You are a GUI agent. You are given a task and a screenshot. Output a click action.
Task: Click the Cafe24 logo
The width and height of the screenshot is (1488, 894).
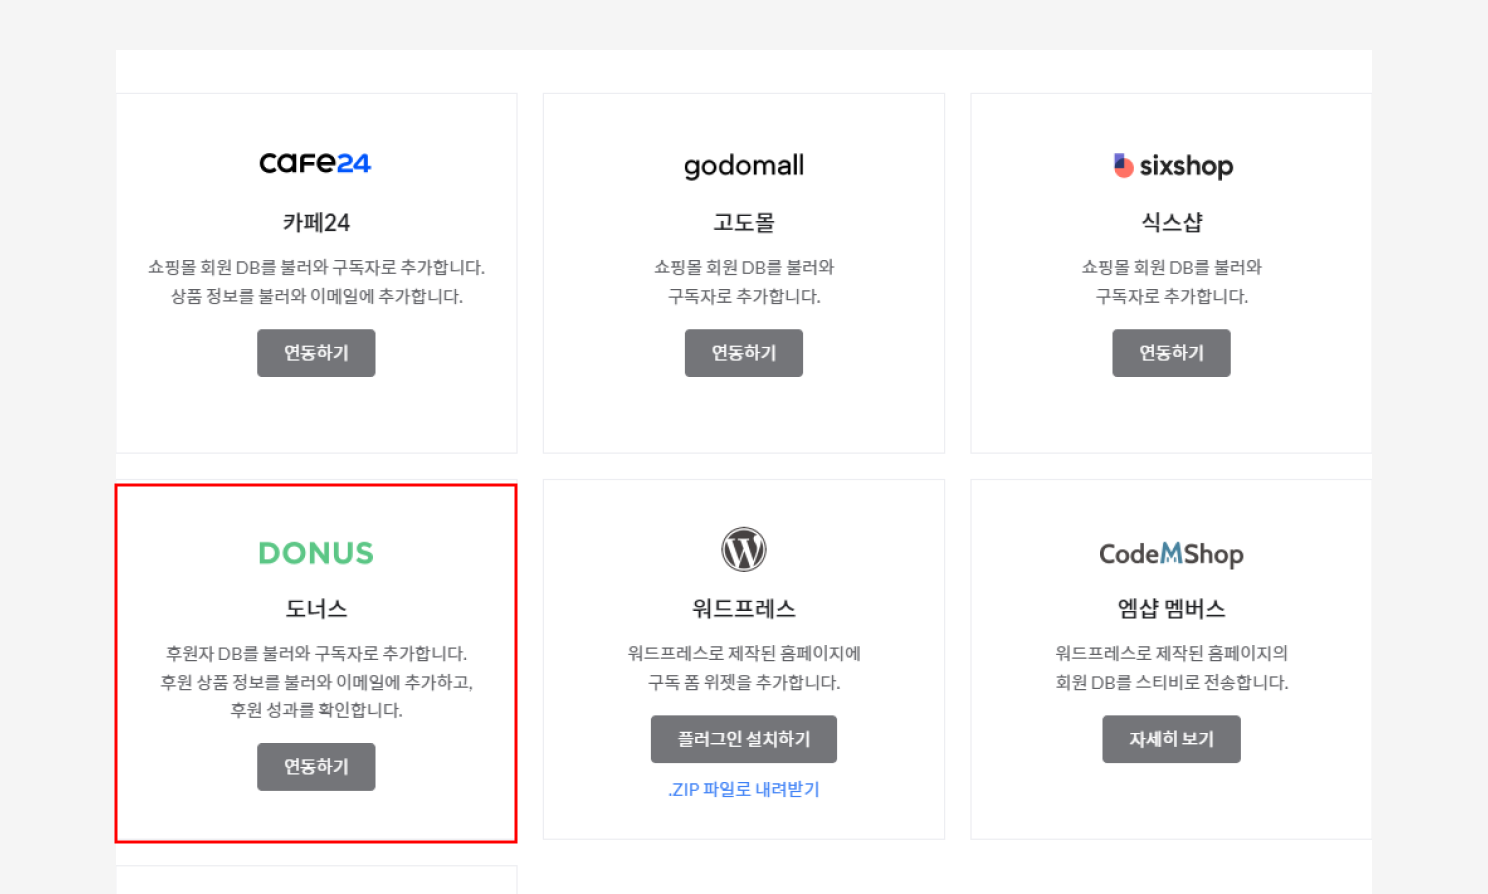[x=315, y=163]
